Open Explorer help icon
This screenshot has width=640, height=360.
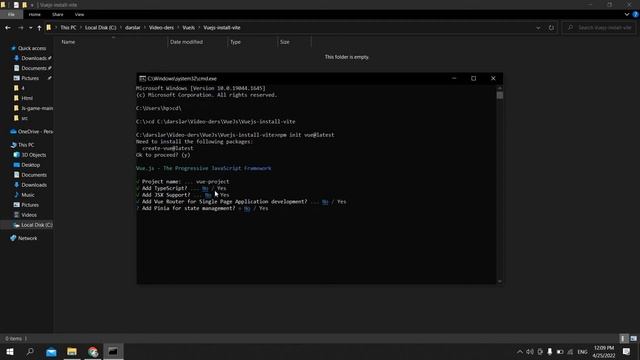point(635,14)
